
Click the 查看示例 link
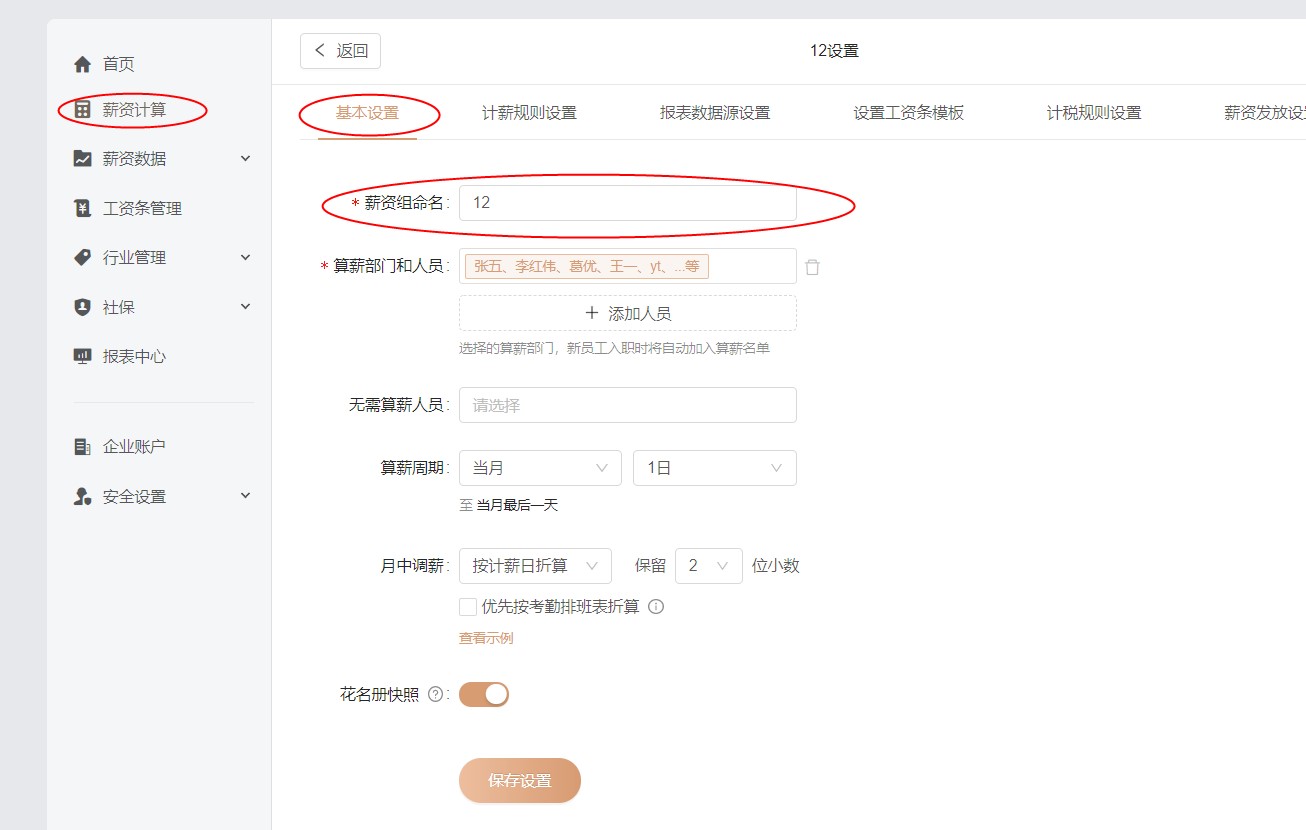(x=486, y=638)
